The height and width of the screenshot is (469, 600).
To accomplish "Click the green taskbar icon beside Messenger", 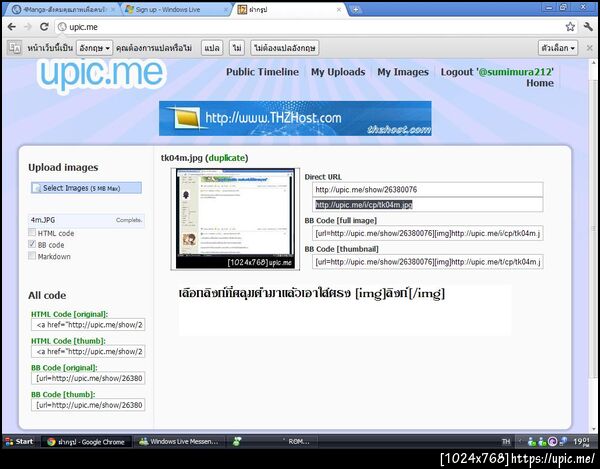I will [x=236, y=441].
